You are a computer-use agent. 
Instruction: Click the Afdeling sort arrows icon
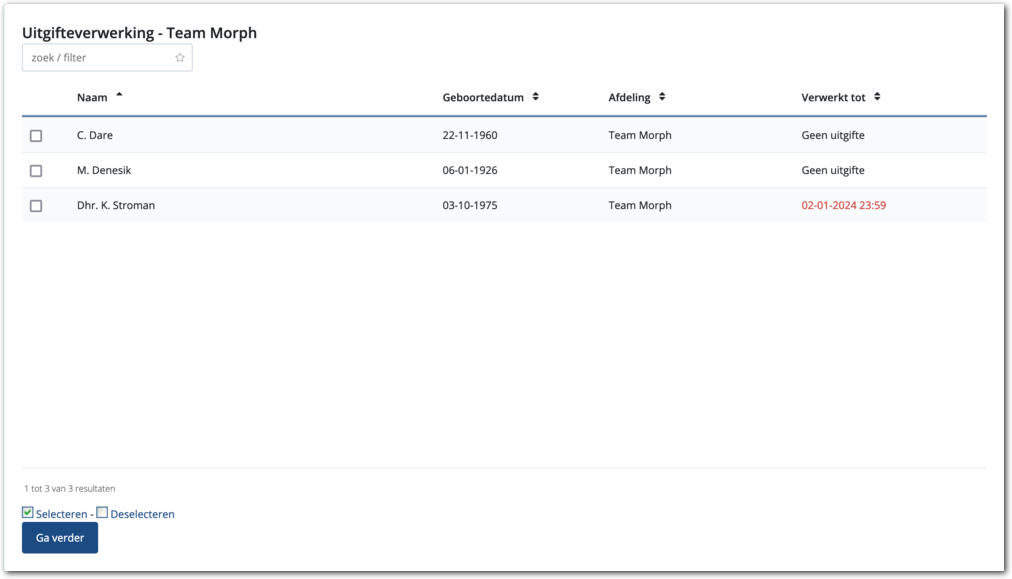point(662,97)
